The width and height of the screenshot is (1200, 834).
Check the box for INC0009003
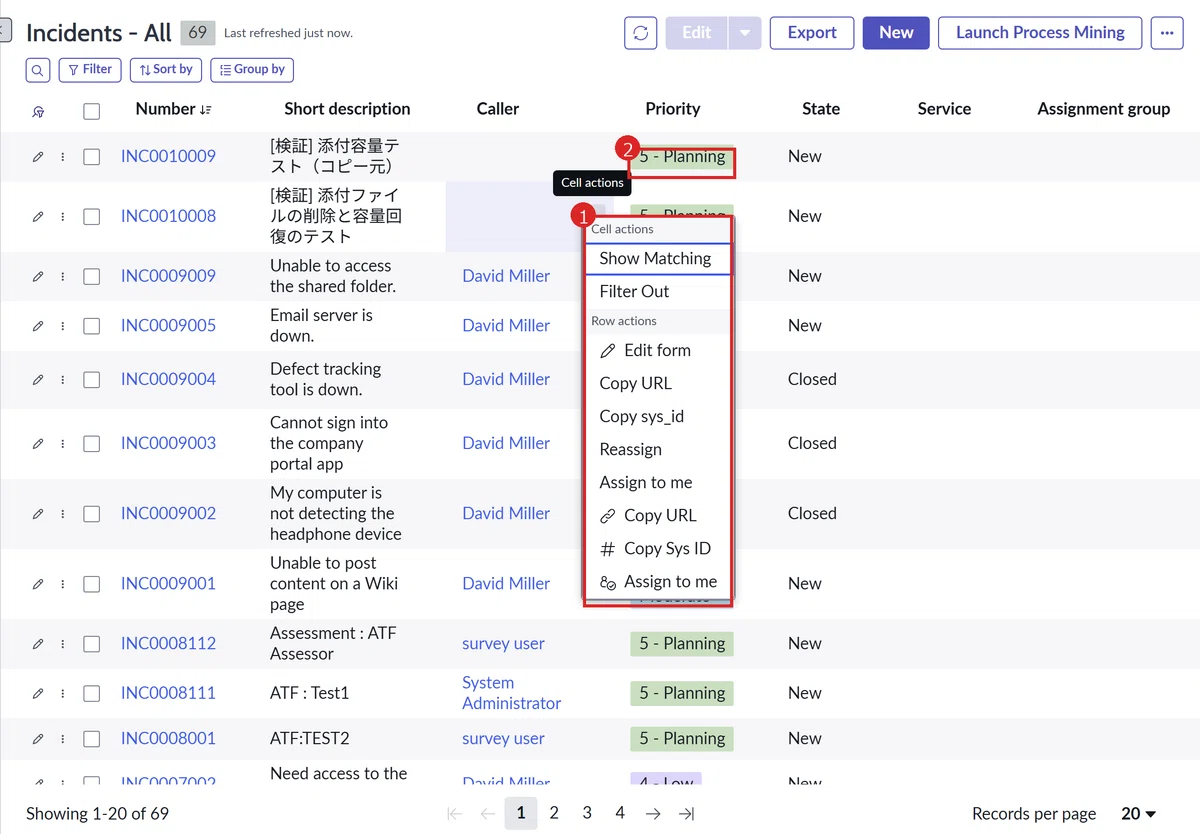pyautogui.click(x=92, y=444)
